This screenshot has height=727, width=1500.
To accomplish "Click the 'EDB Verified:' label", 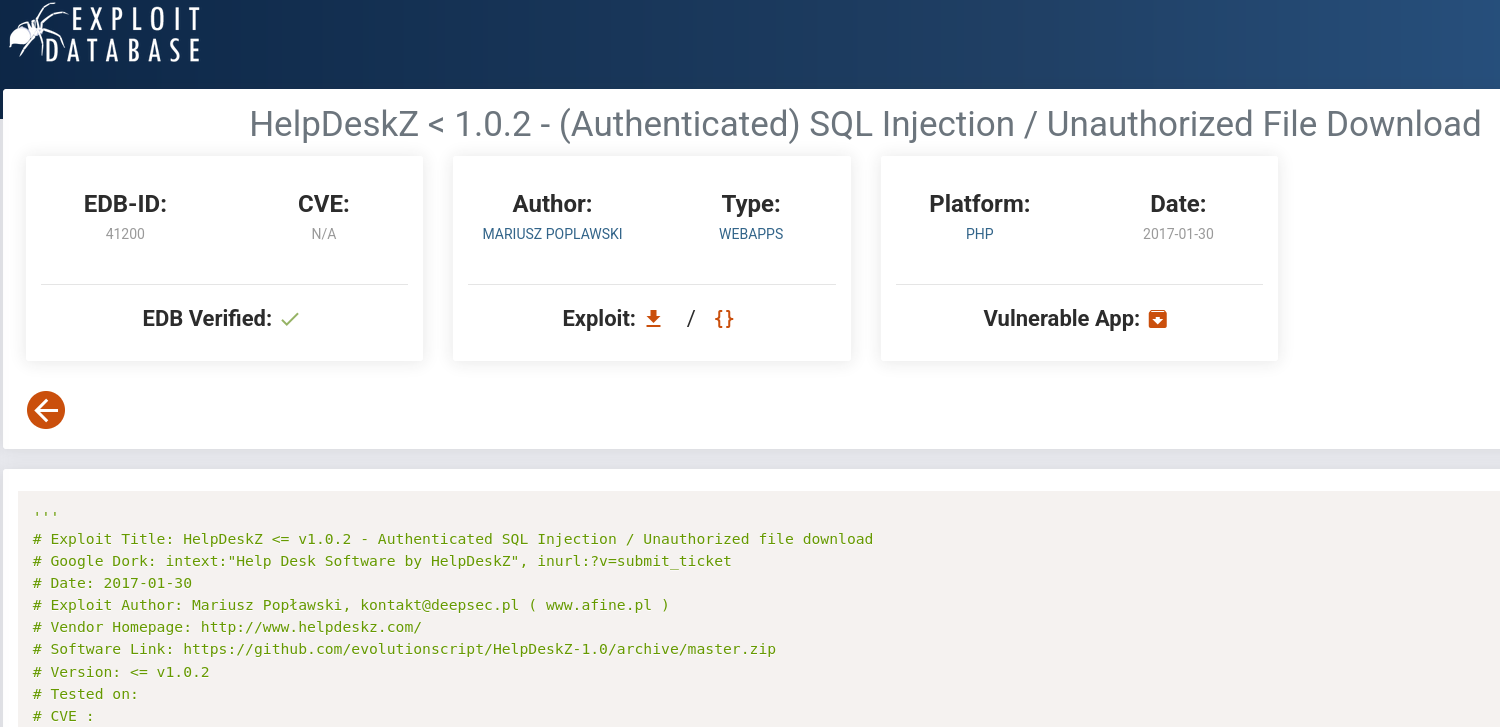I will pos(207,318).
